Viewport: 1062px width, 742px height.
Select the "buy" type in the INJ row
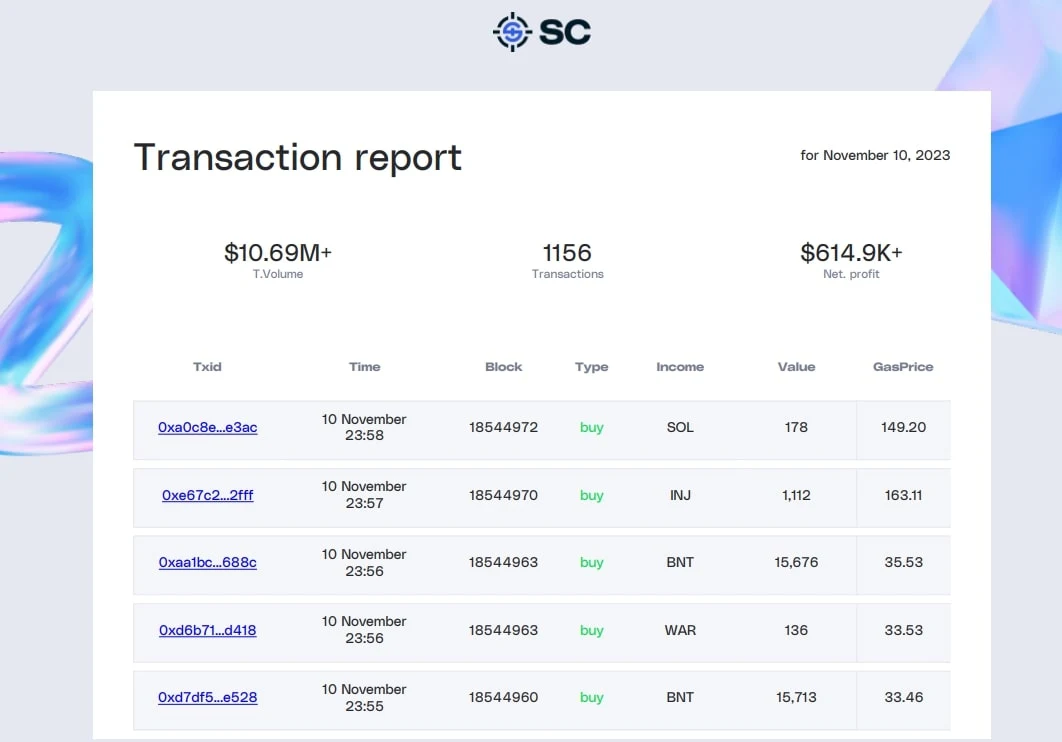pos(591,495)
